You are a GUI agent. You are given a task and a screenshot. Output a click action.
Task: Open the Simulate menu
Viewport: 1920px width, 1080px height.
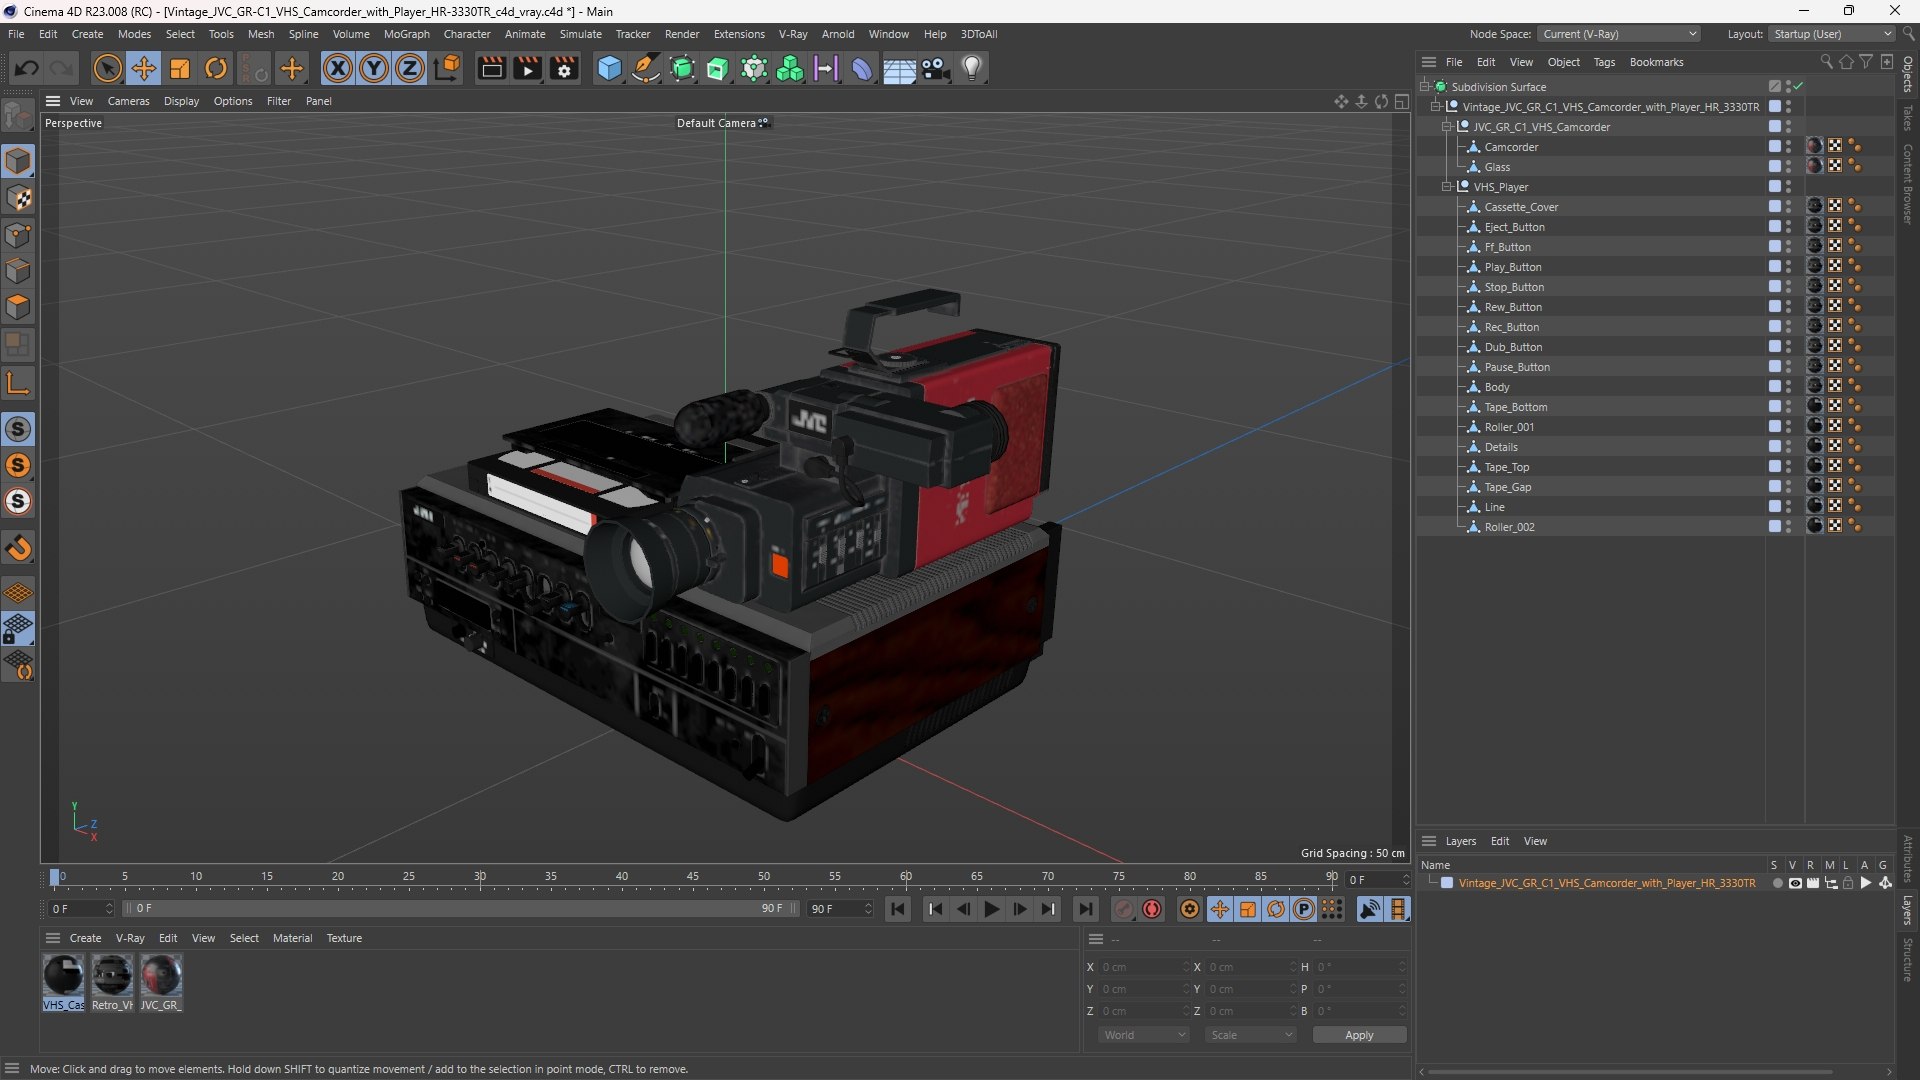tap(580, 34)
